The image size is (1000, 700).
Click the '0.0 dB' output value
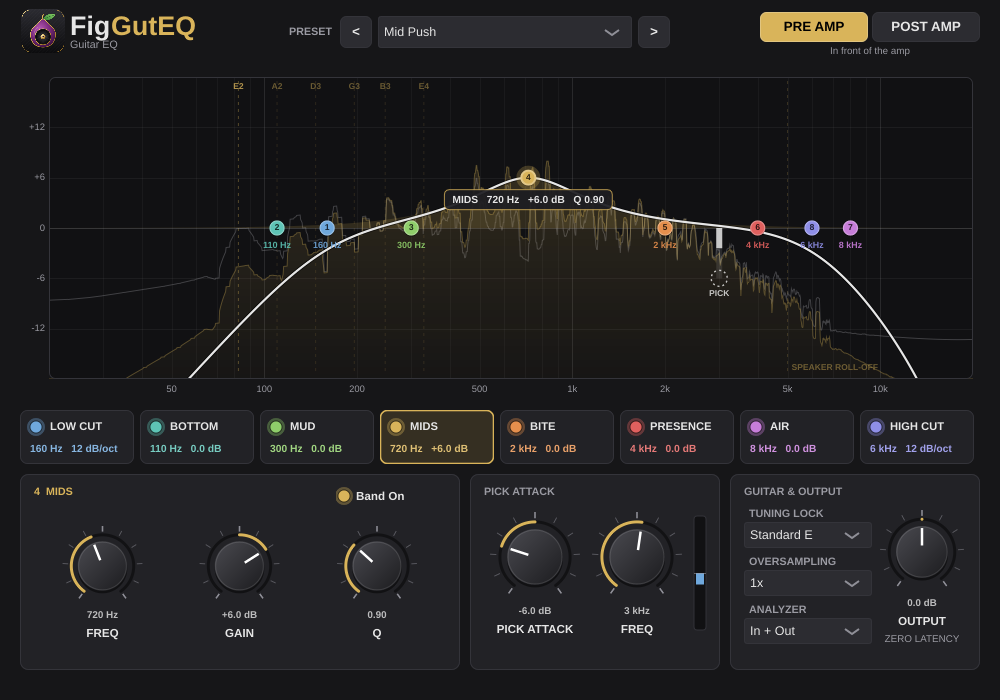point(922,602)
